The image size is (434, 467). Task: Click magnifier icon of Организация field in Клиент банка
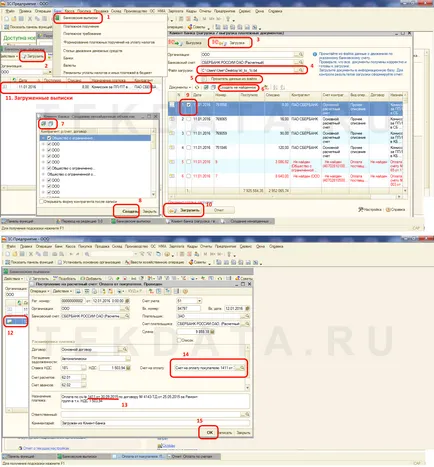[x=301, y=54]
